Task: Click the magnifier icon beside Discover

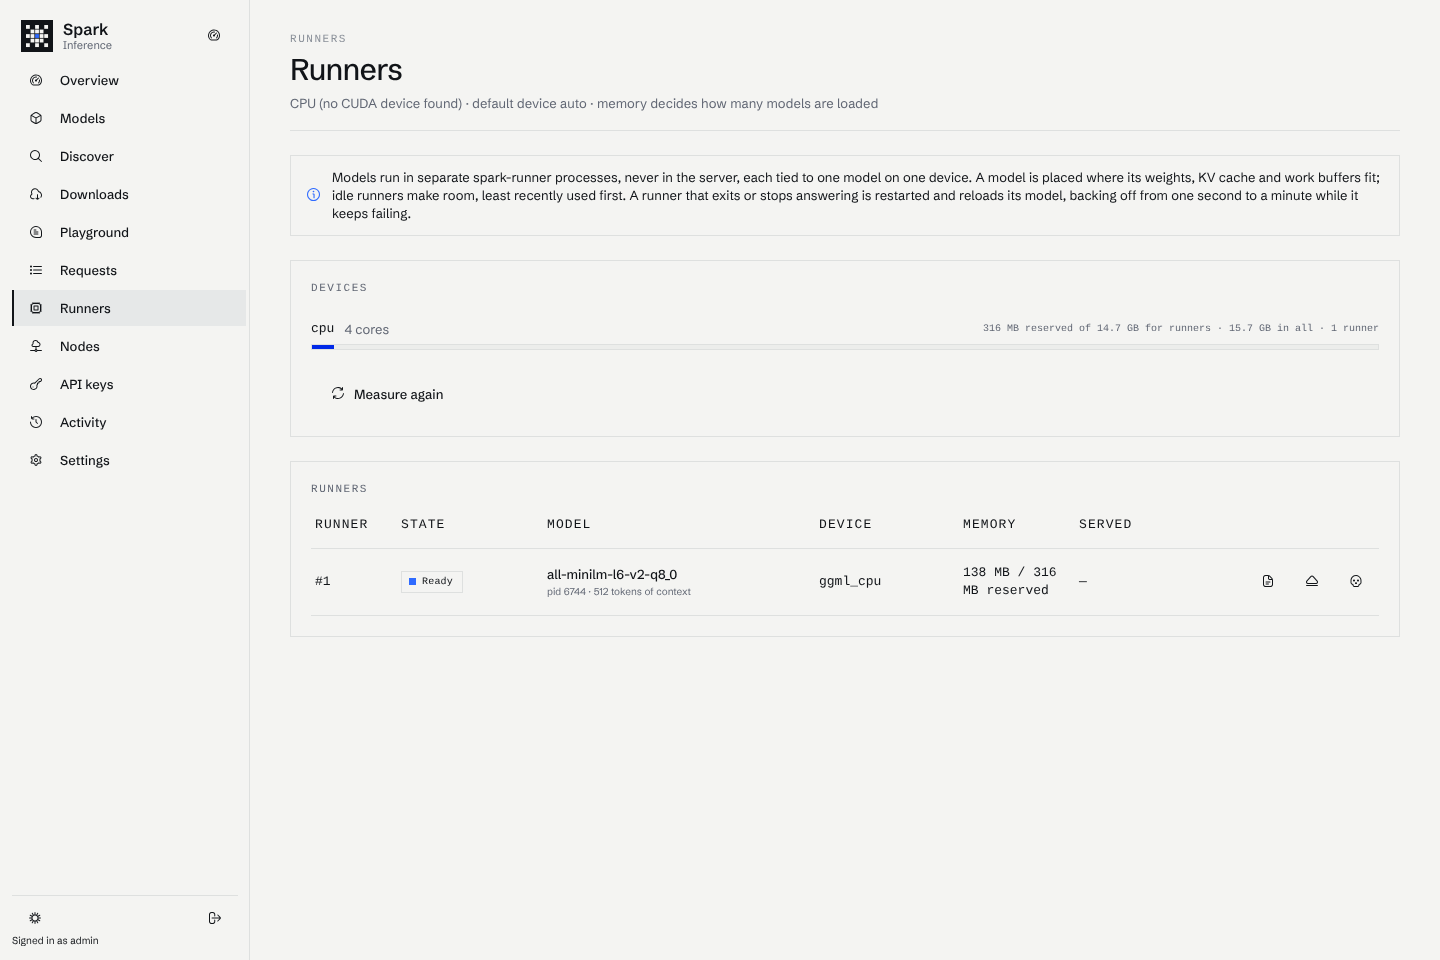Action: [36, 156]
